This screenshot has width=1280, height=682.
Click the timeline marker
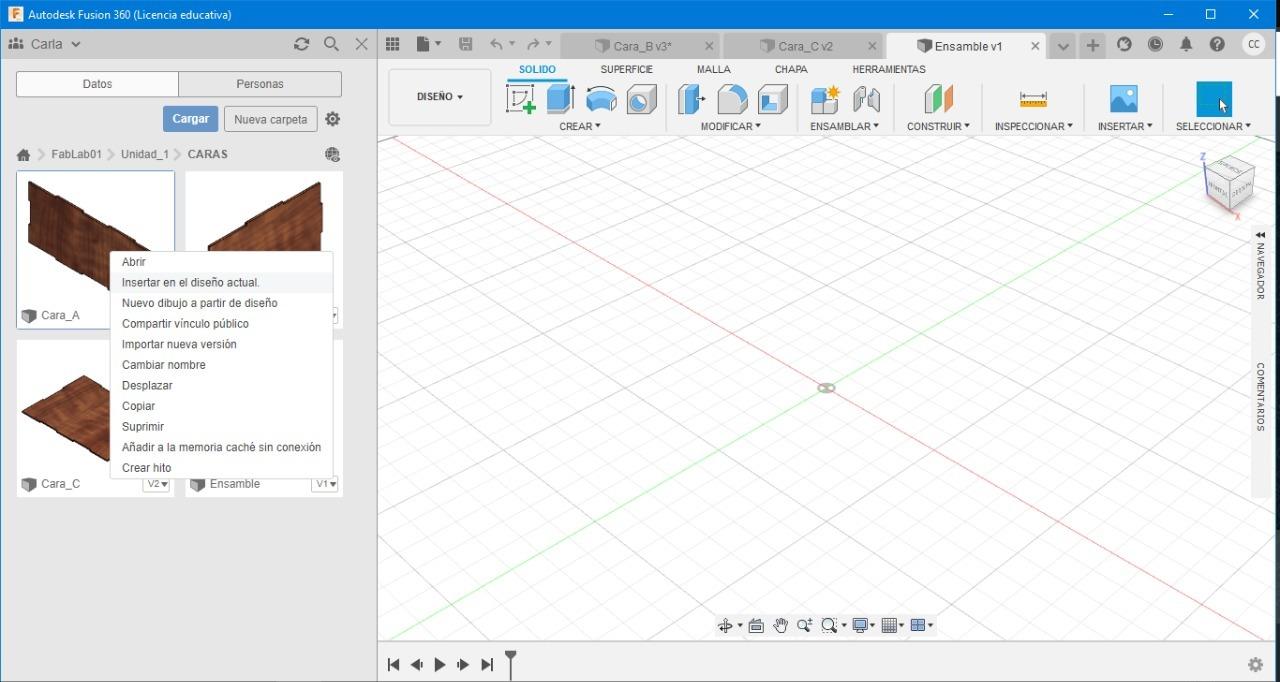click(x=511, y=663)
